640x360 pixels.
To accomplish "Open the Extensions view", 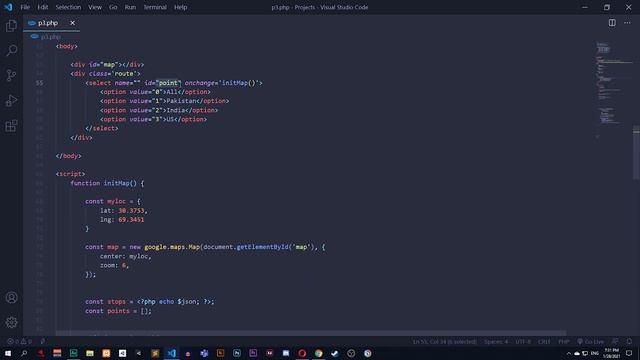I will [x=11, y=125].
